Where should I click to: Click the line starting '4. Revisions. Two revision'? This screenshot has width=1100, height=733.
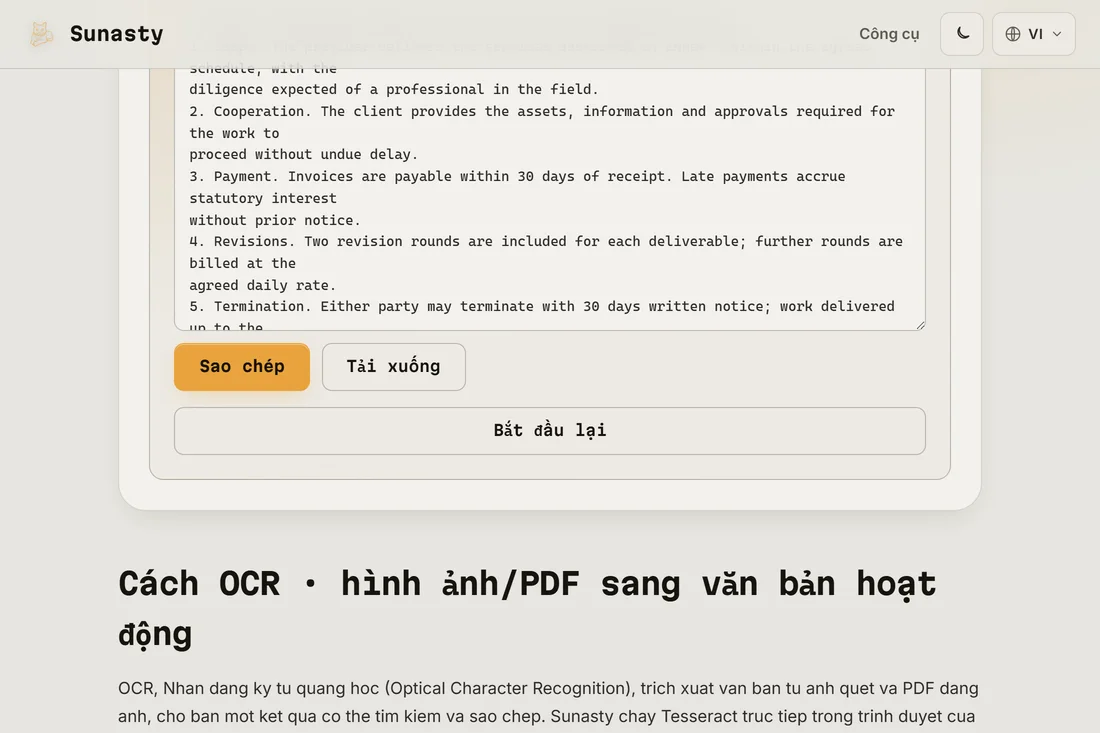(546, 242)
